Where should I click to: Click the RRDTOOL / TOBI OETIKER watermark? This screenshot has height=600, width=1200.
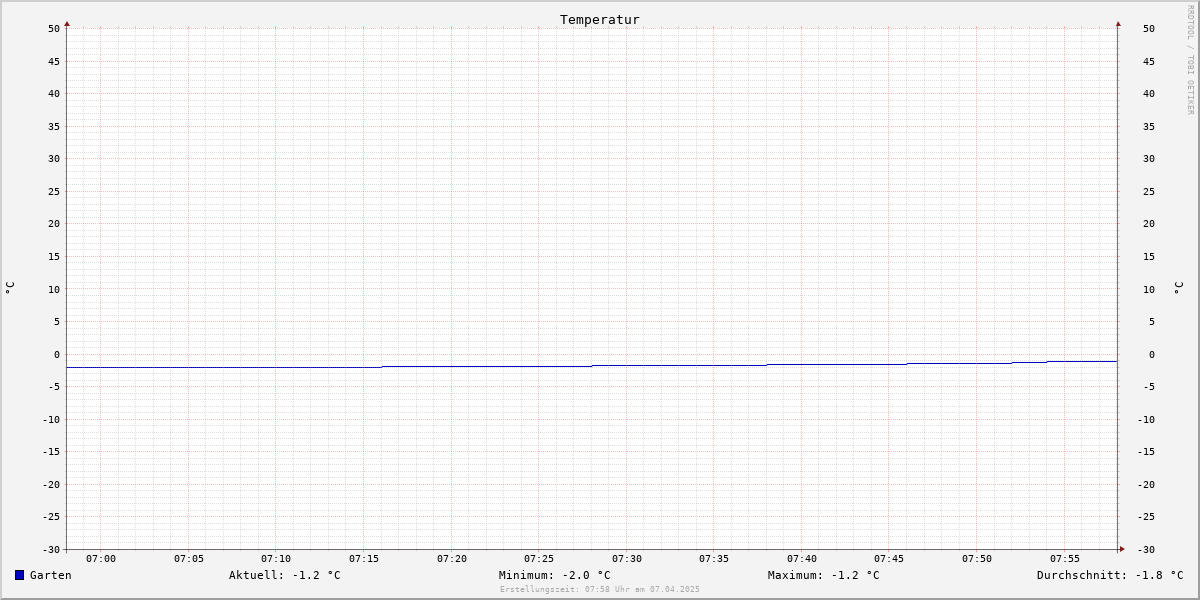point(1190,59)
